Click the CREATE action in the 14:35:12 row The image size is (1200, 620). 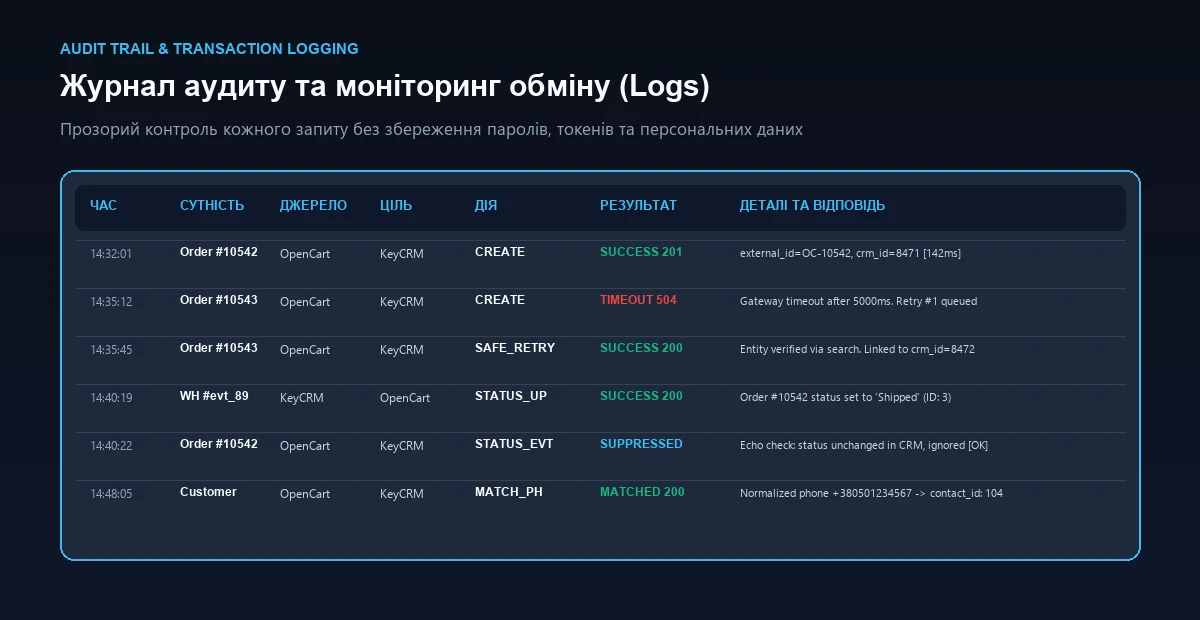pyautogui.click(x=500, y=300)
